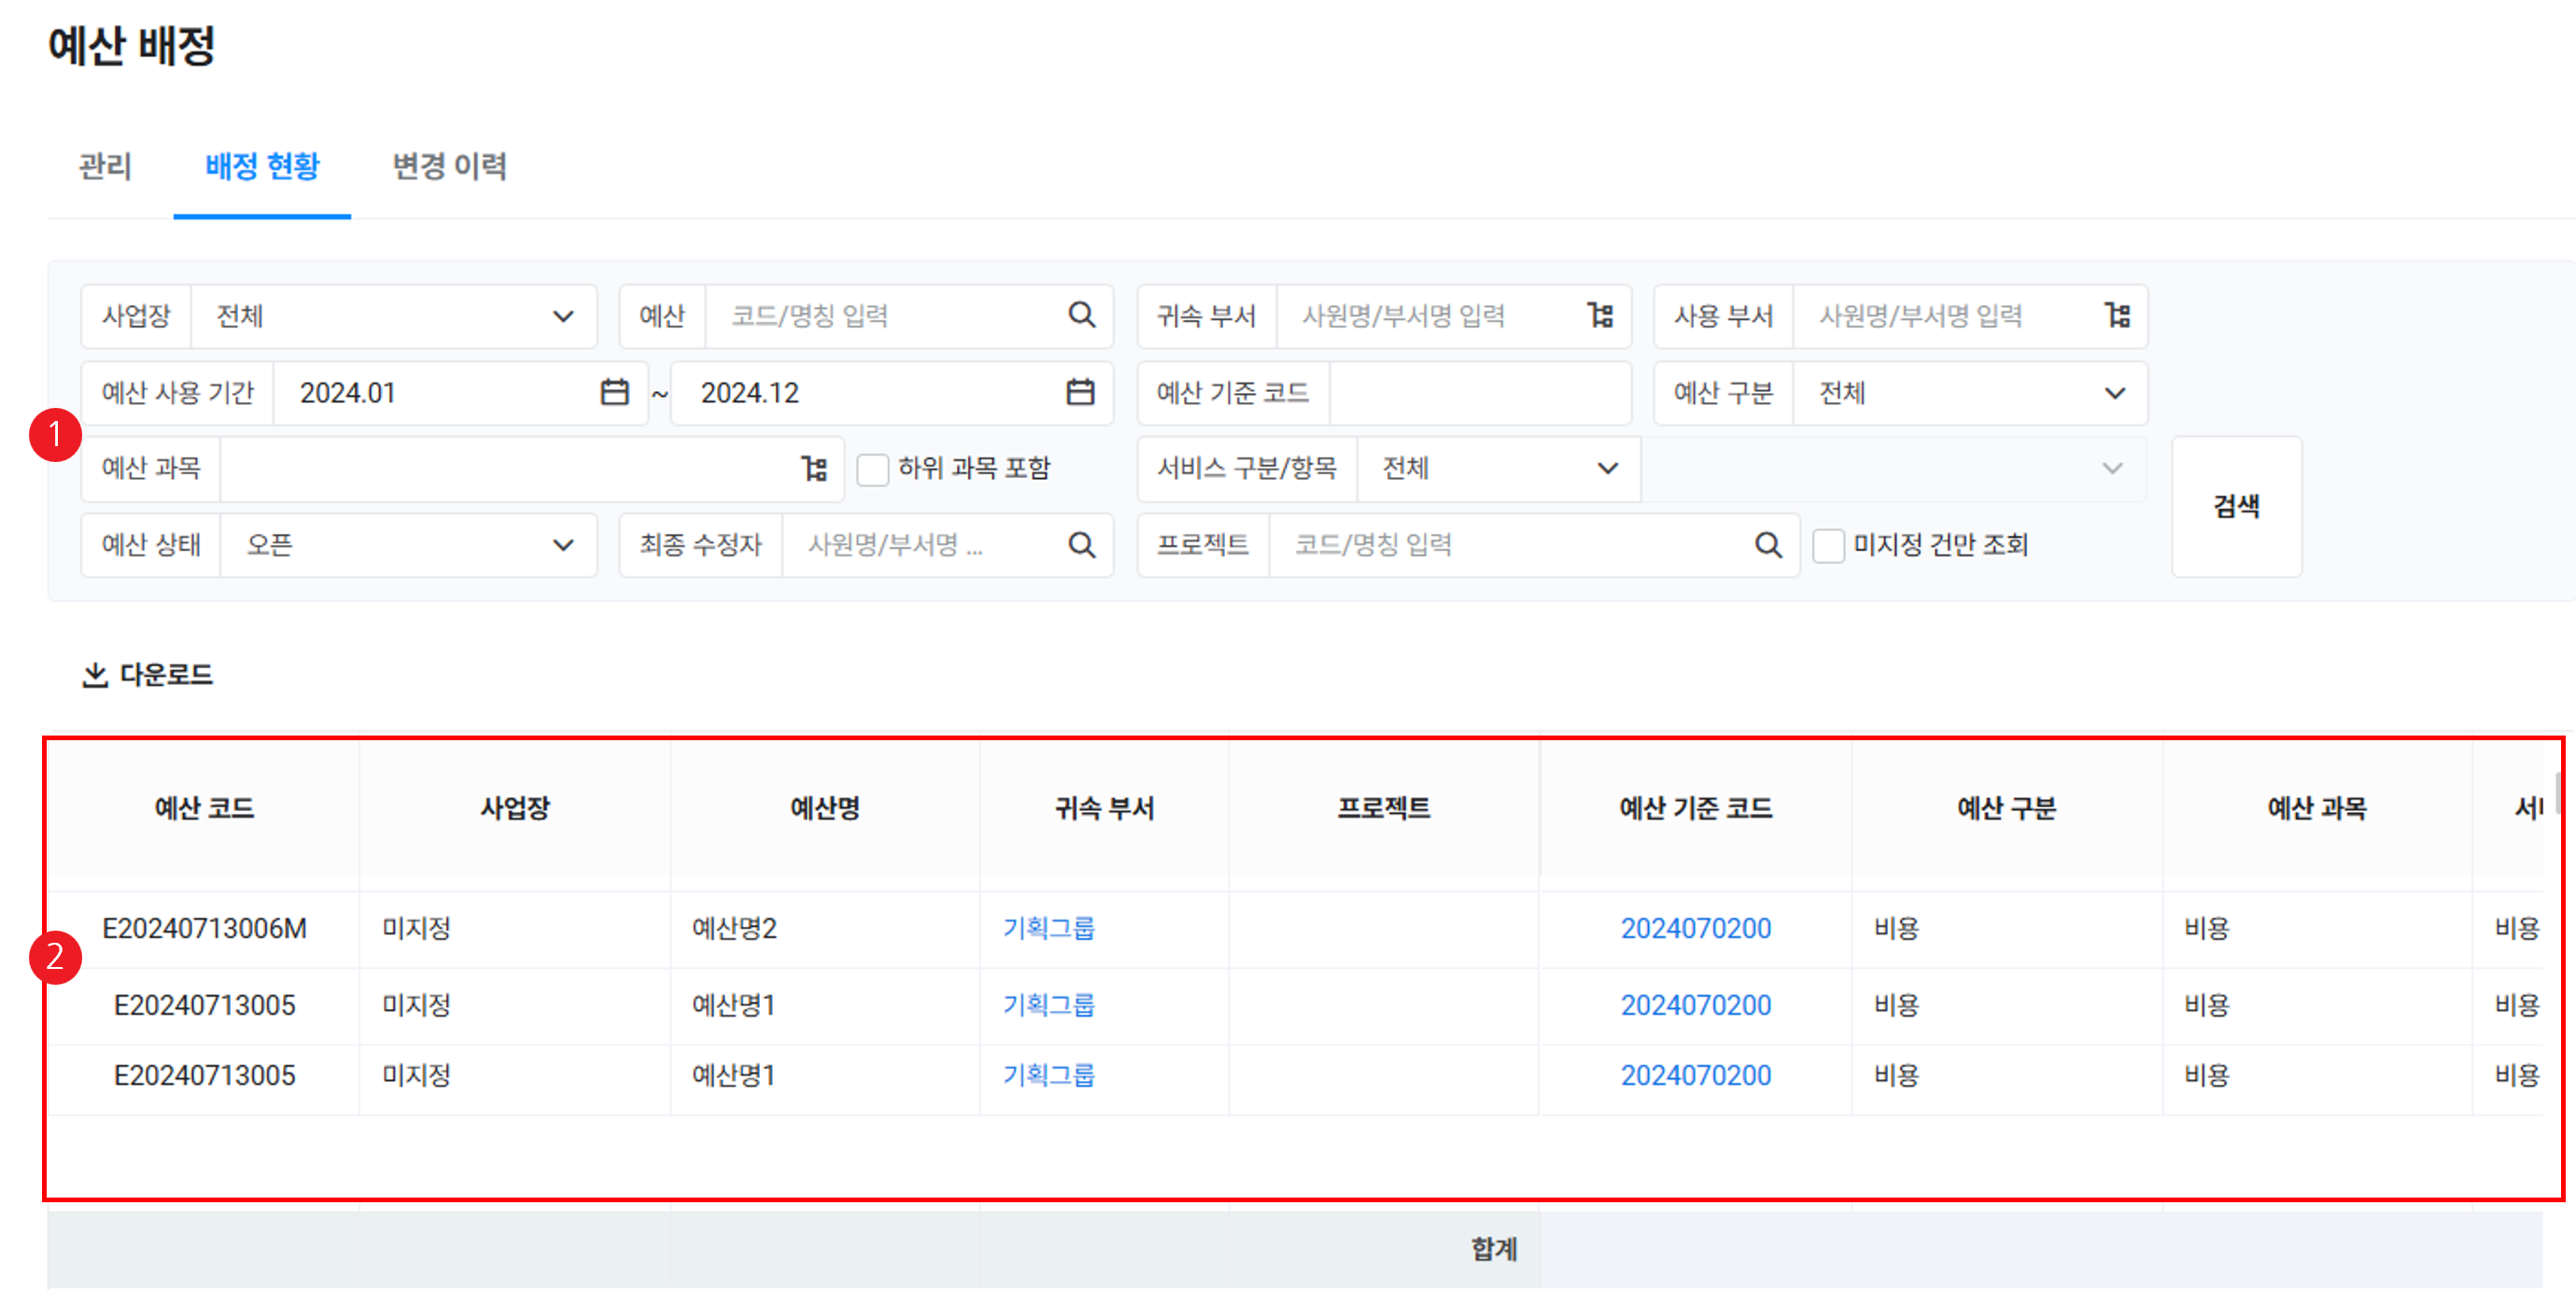Click search icon in 최종 수정자 field
Image resolution: width=2576 pixels, height=1290 pixels.
coord(1081,545)
